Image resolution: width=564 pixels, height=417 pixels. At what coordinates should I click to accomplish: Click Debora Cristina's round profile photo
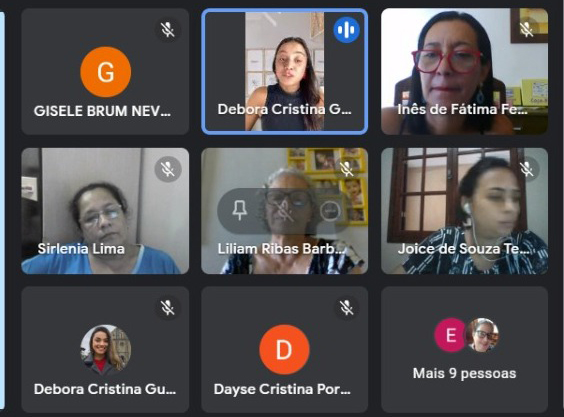point(105,348)
